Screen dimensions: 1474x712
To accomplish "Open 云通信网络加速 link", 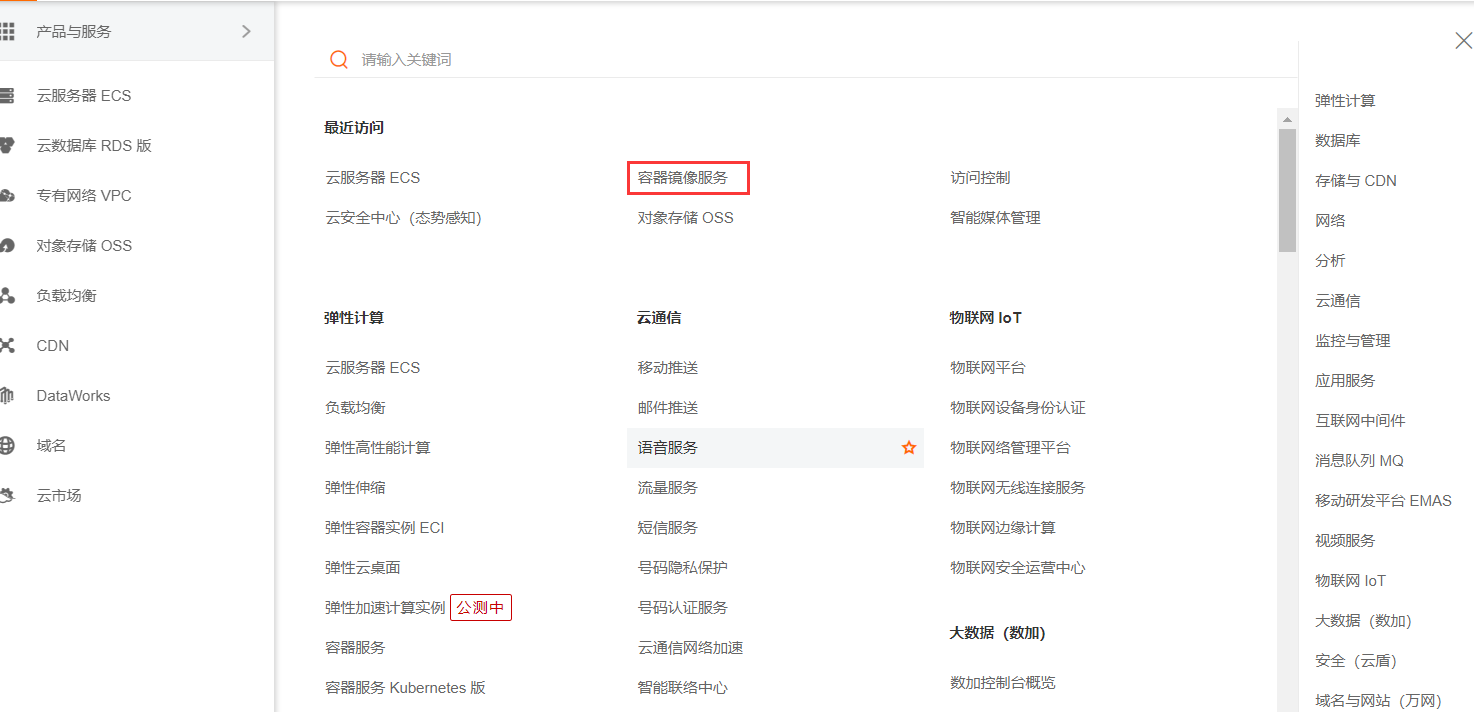I will tap(691, 648).
